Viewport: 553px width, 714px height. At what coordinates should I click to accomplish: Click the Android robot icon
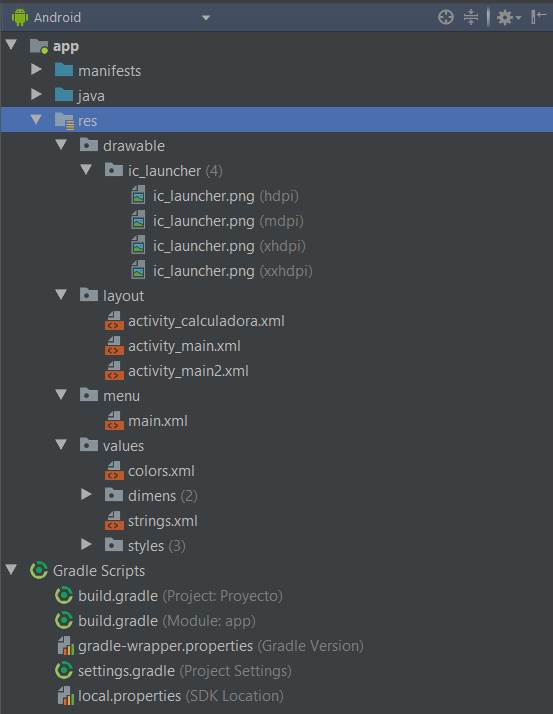pos(20,18)
